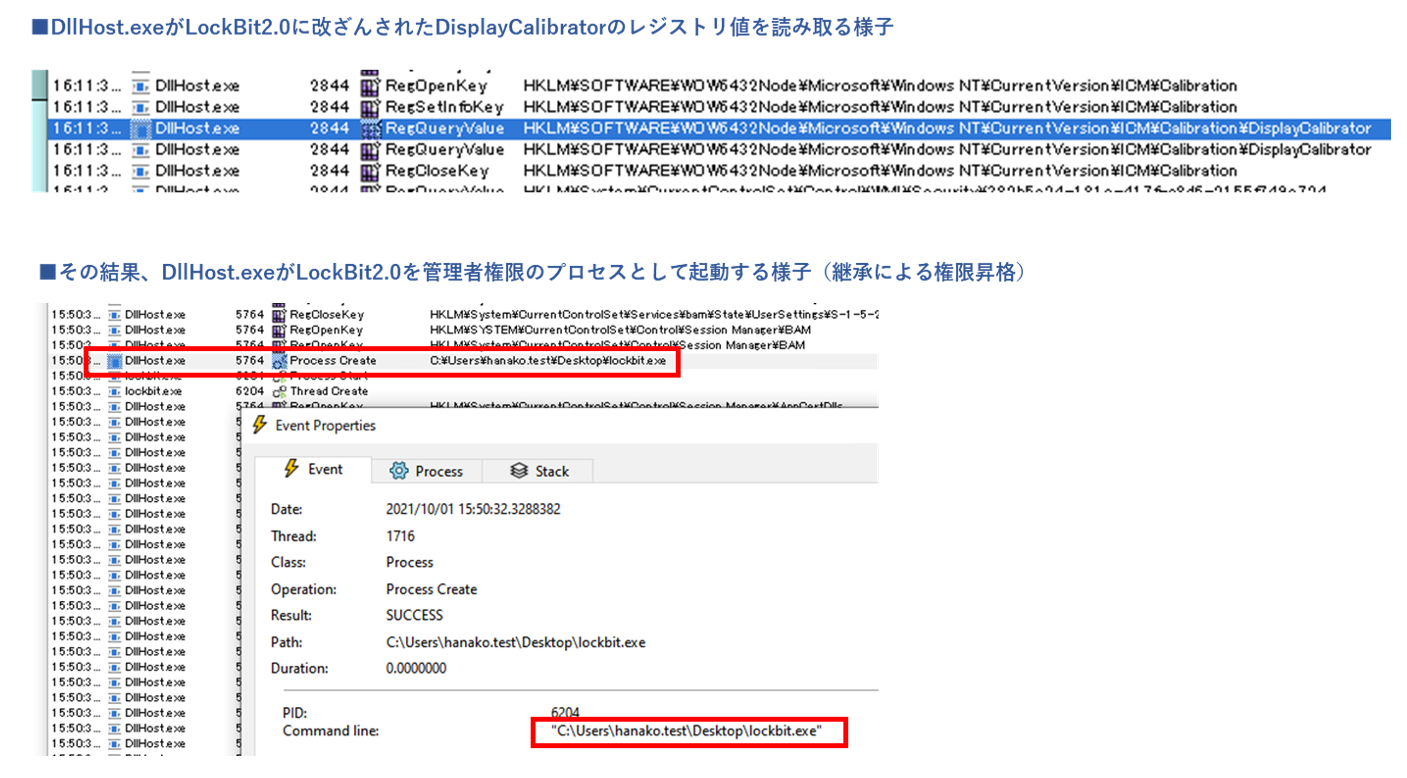Click the lockbit.exe process icon in Thread Create row

coord(114,391)
